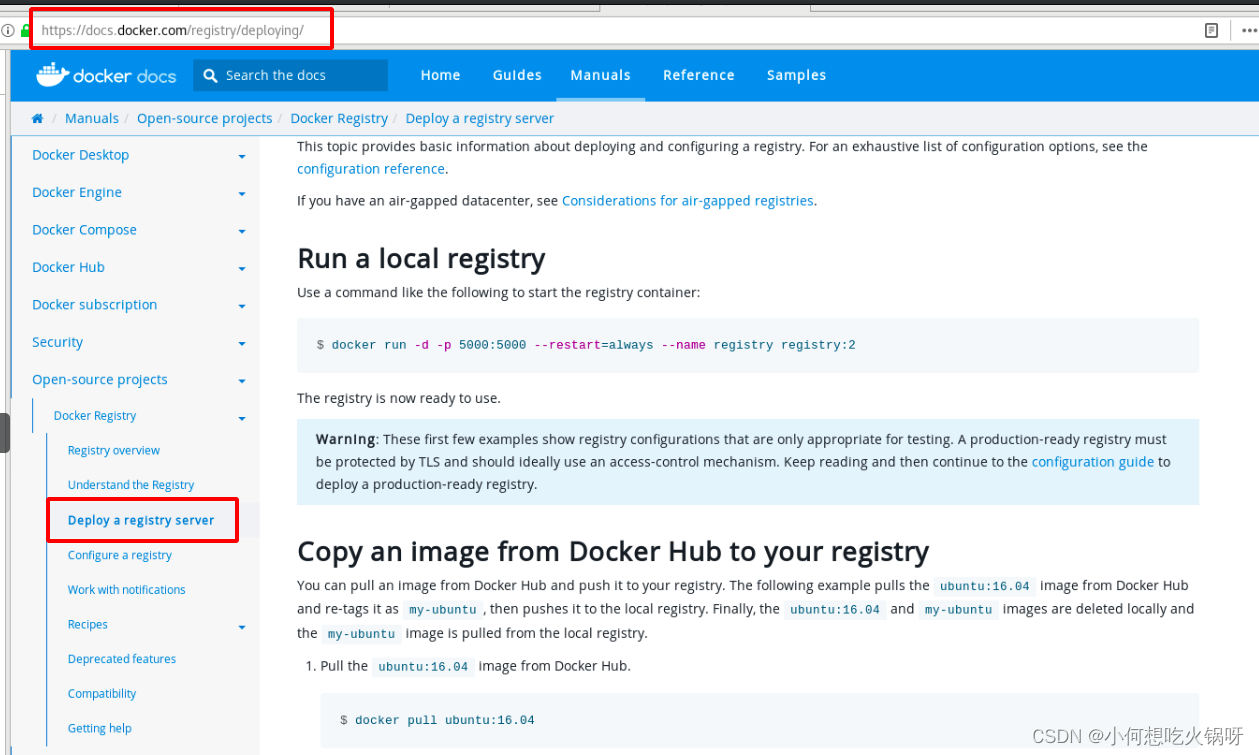The image size is (1259, 755).
Task: Select Security in the sidebar
Action: (x=57, y=342)
